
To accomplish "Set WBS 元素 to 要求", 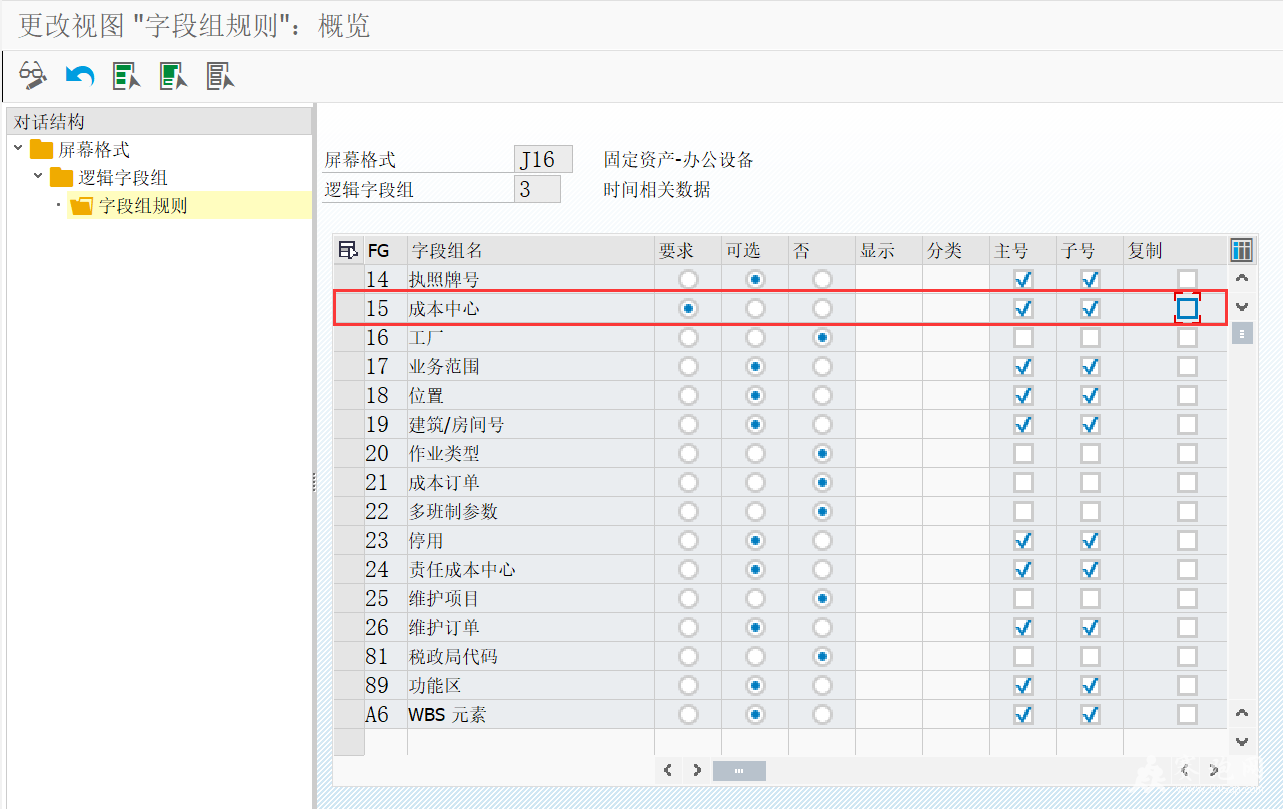I will 688,714.
